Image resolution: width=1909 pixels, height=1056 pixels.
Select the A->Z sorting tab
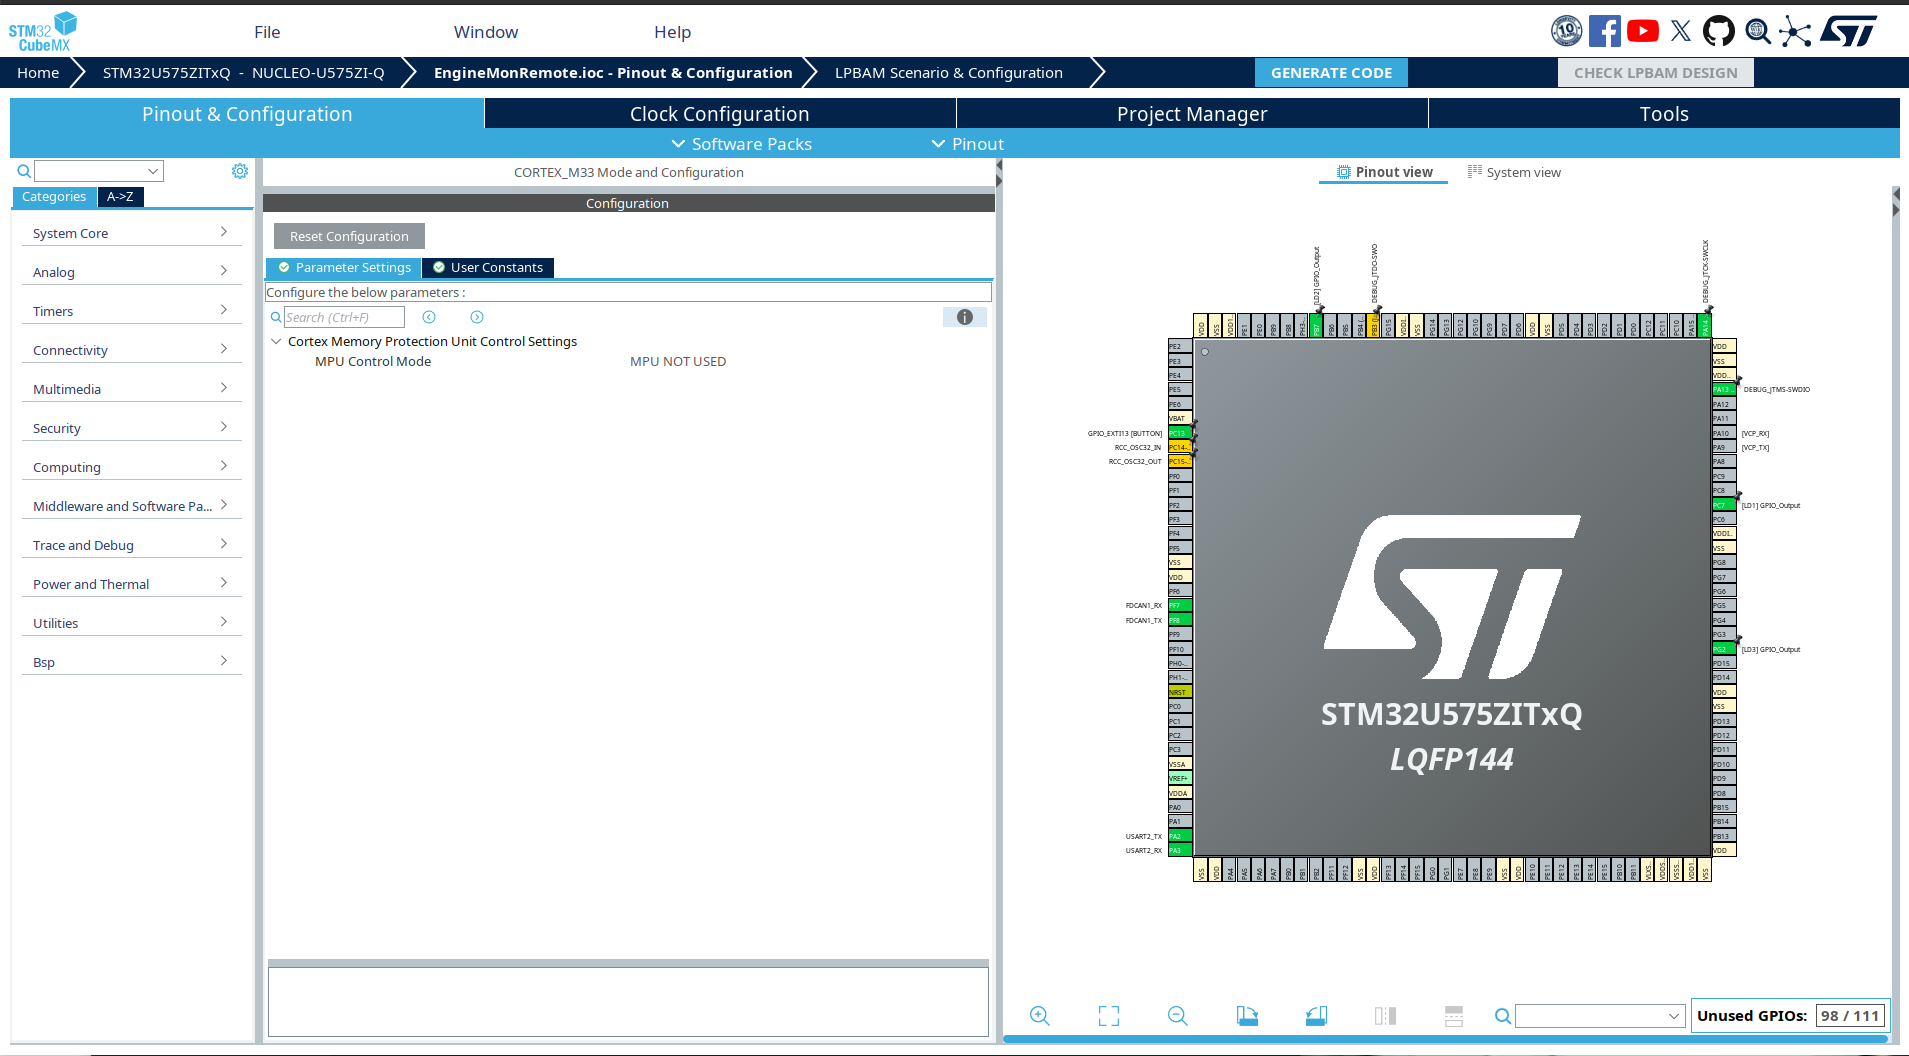pyautogui.click(x=120, y=196)
